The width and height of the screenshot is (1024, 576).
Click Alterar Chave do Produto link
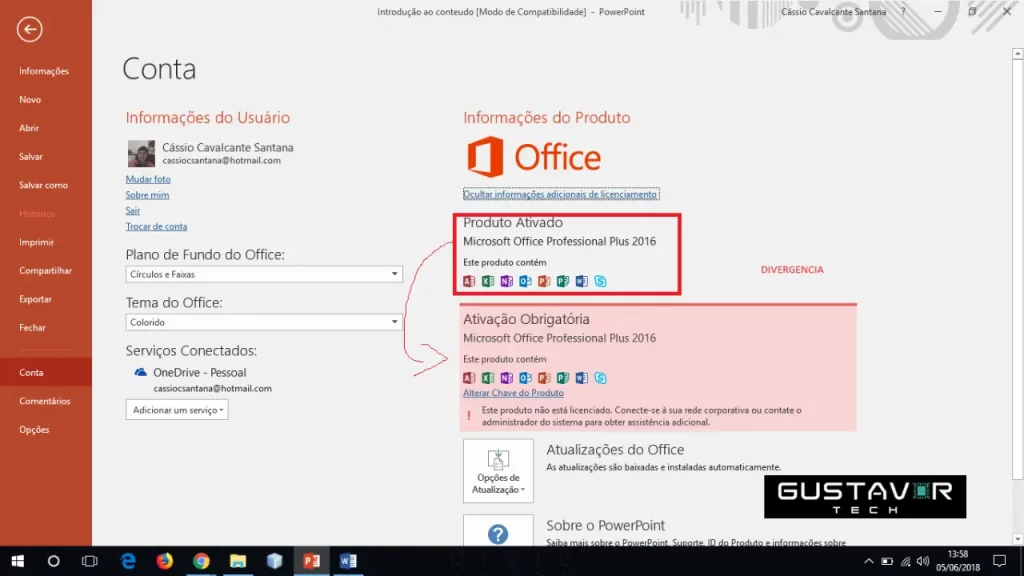point(513,393)
